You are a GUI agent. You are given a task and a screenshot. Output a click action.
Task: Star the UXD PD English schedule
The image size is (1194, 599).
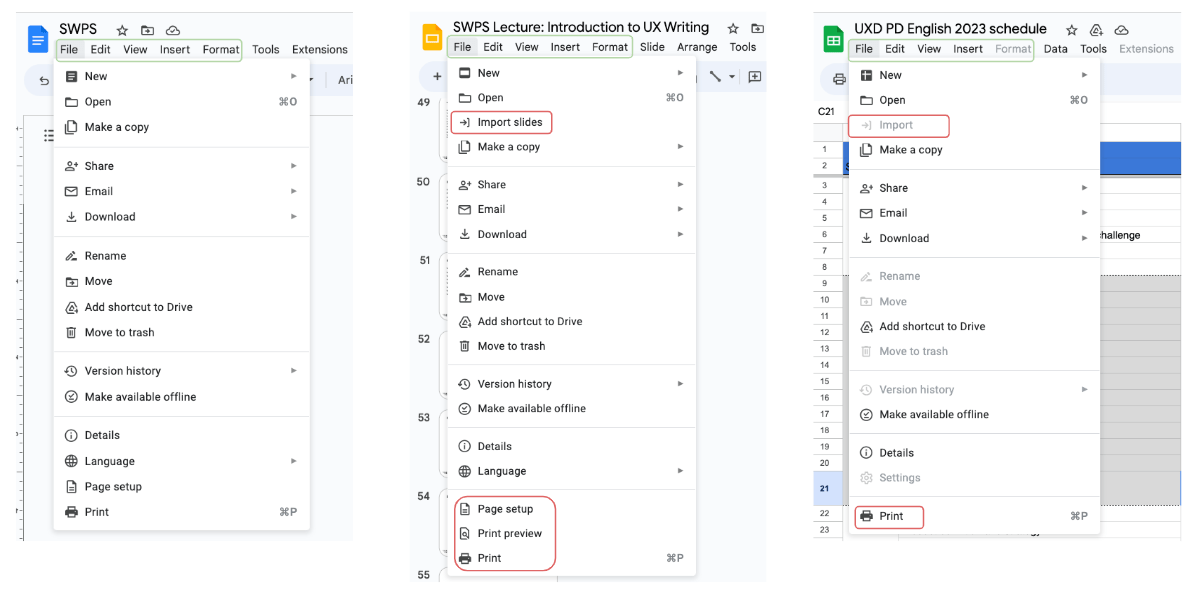click(x=1071, y=30)
